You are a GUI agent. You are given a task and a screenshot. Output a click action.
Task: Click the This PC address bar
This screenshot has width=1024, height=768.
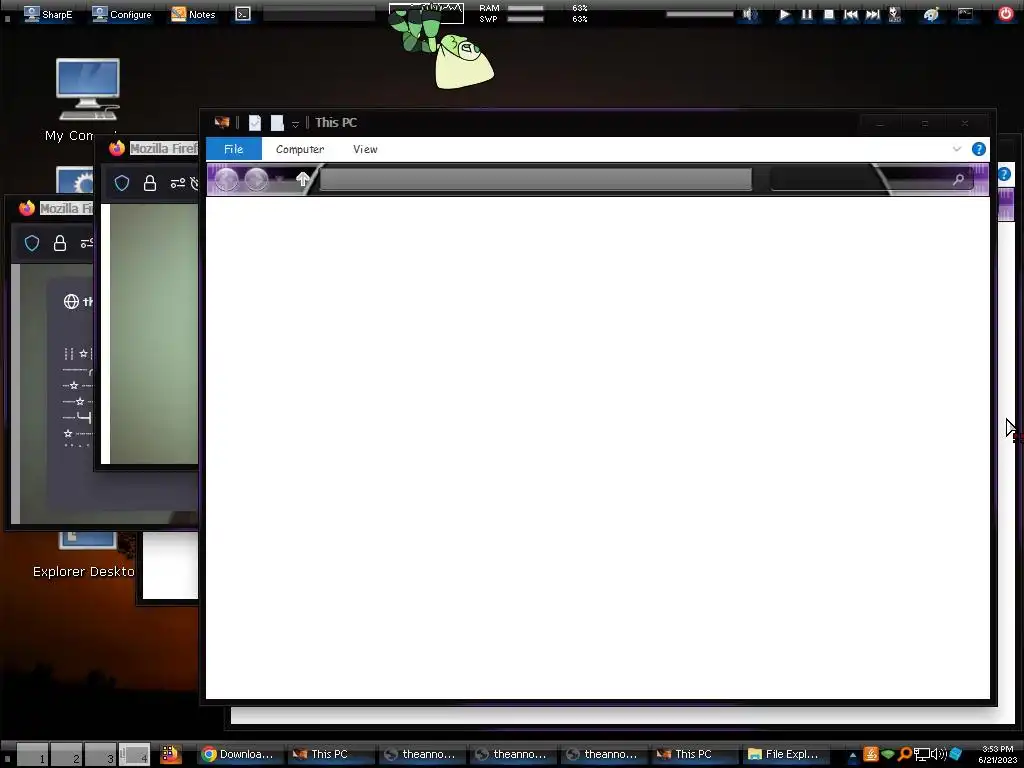536,179
